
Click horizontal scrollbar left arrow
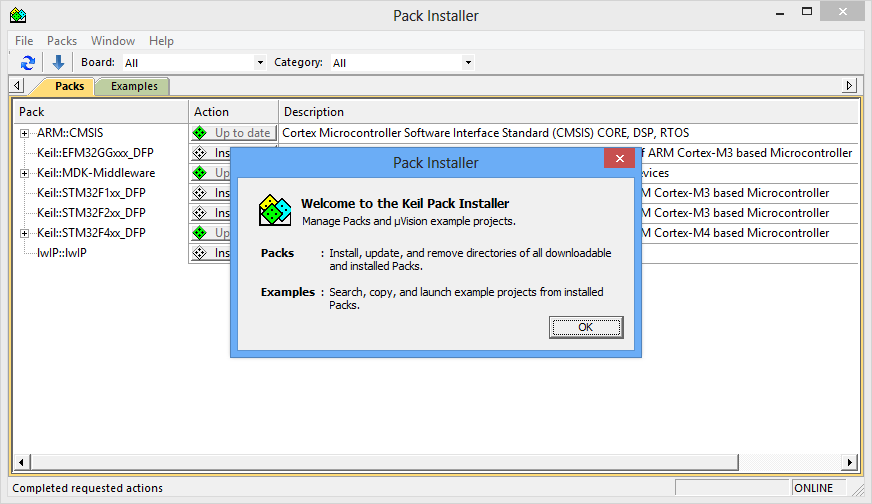pos(21,462)
